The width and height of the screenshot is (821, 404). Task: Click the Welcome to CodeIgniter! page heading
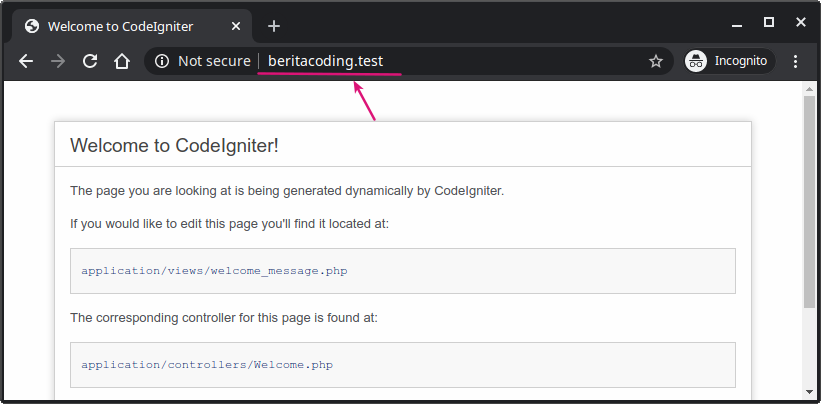pyautogui.click(x=174, y=145)
